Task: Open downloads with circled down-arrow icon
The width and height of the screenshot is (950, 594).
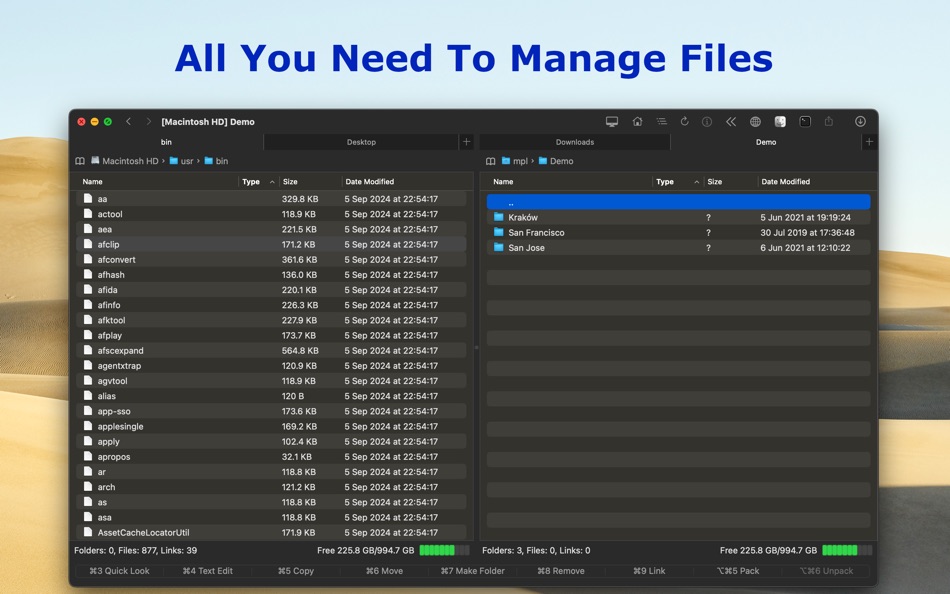Action: (860, 122)
